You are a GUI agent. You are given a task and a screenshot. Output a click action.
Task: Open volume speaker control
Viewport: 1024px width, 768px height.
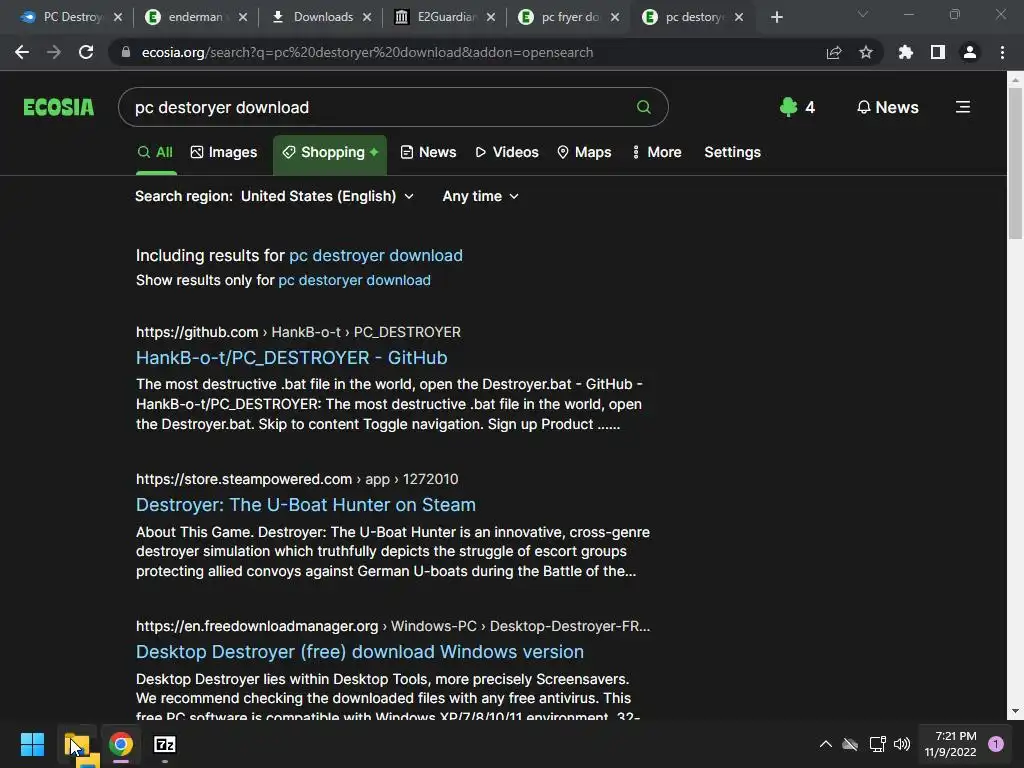902,744
